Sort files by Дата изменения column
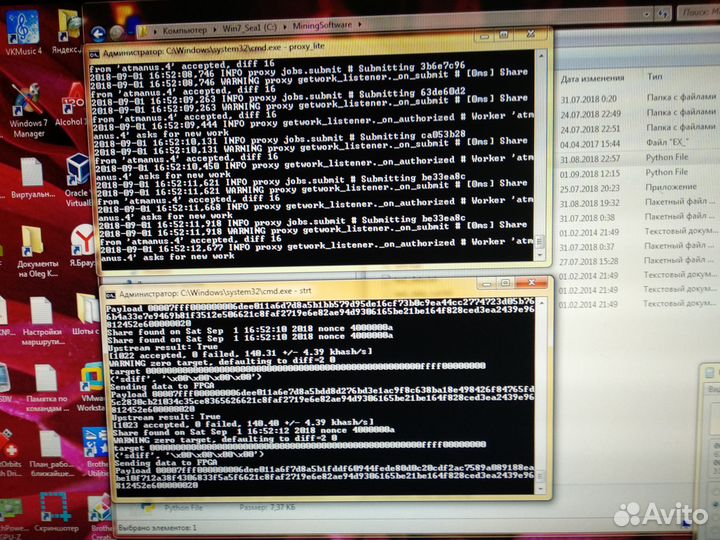The width and height of the screenshot is (720, 540). 596,77
